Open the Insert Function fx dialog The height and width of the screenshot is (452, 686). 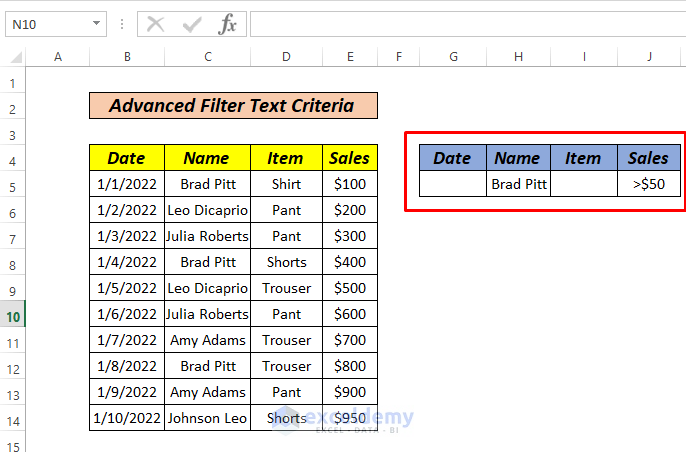click(x=228, y=24)
